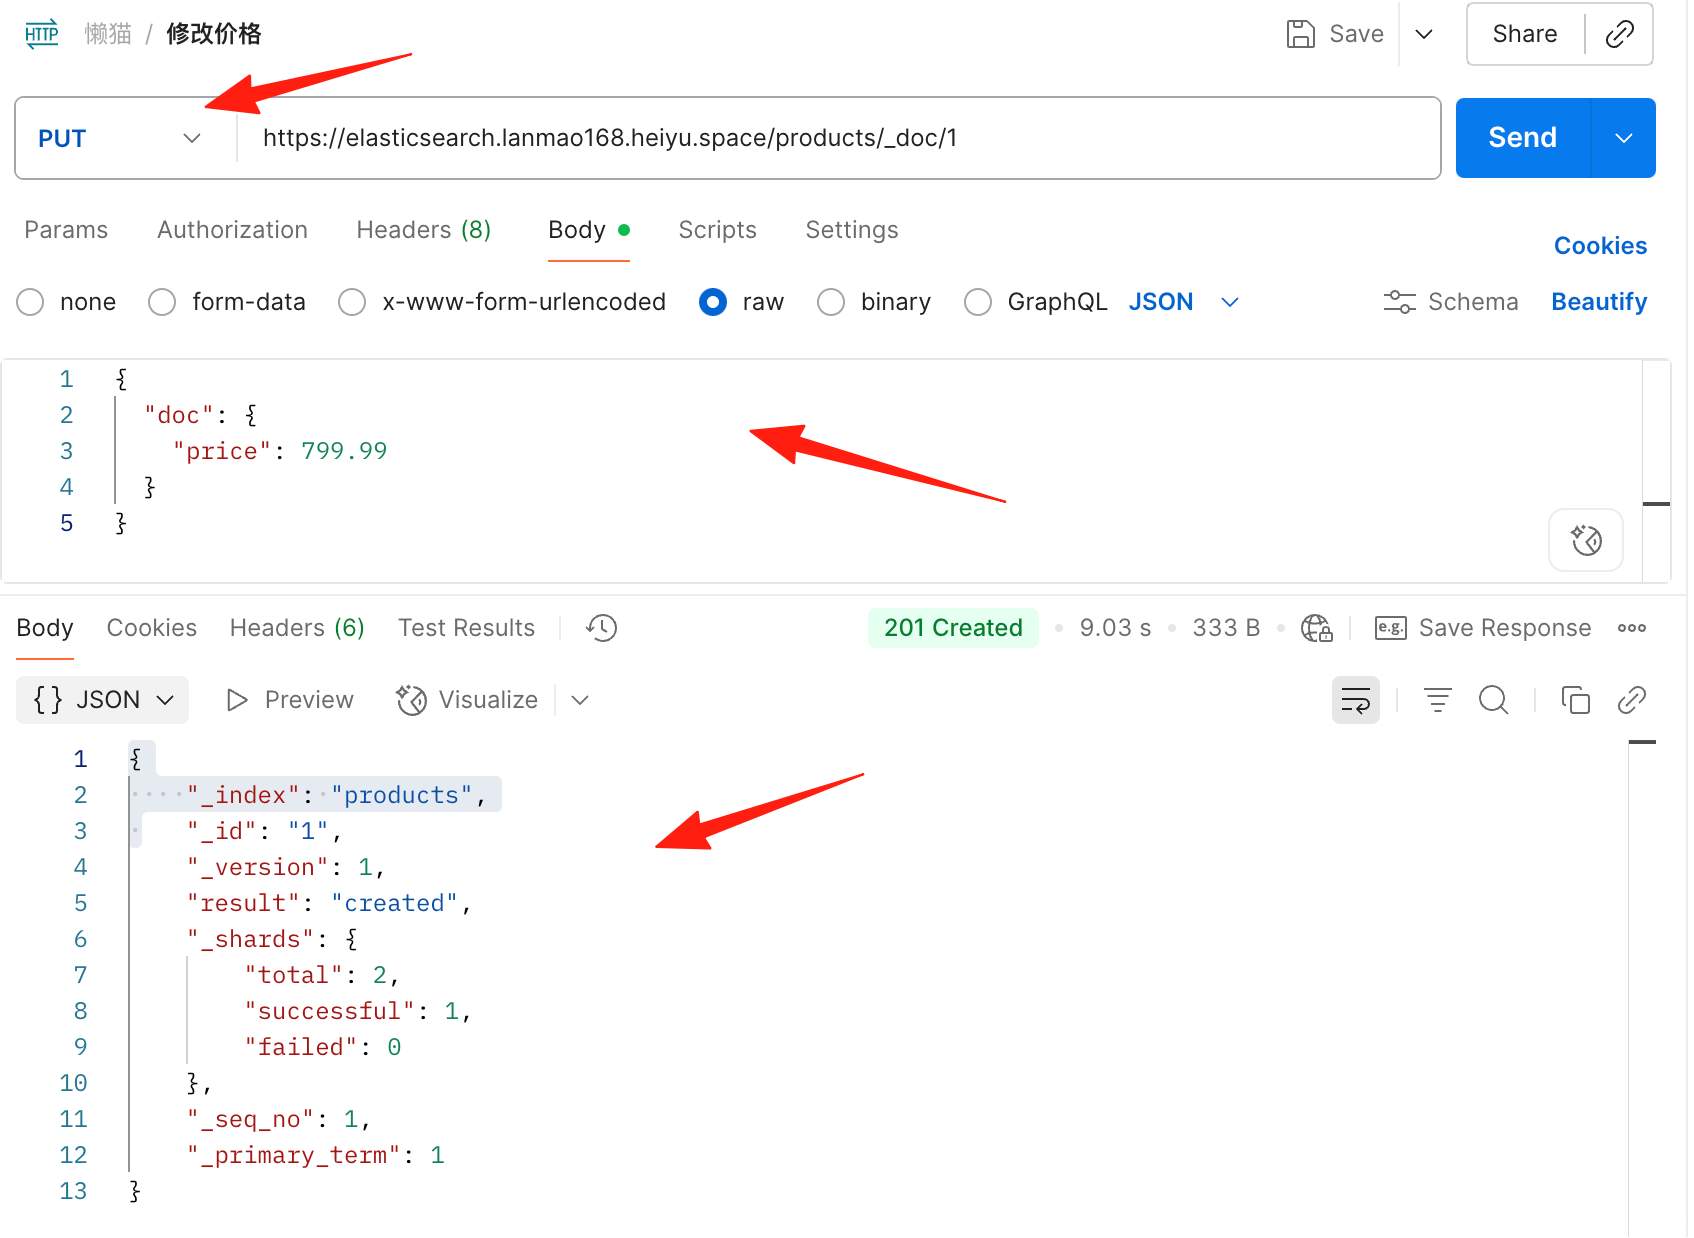Open the response history clock icon
The height and width of the screenshot is (1238, 1694).
602,628
